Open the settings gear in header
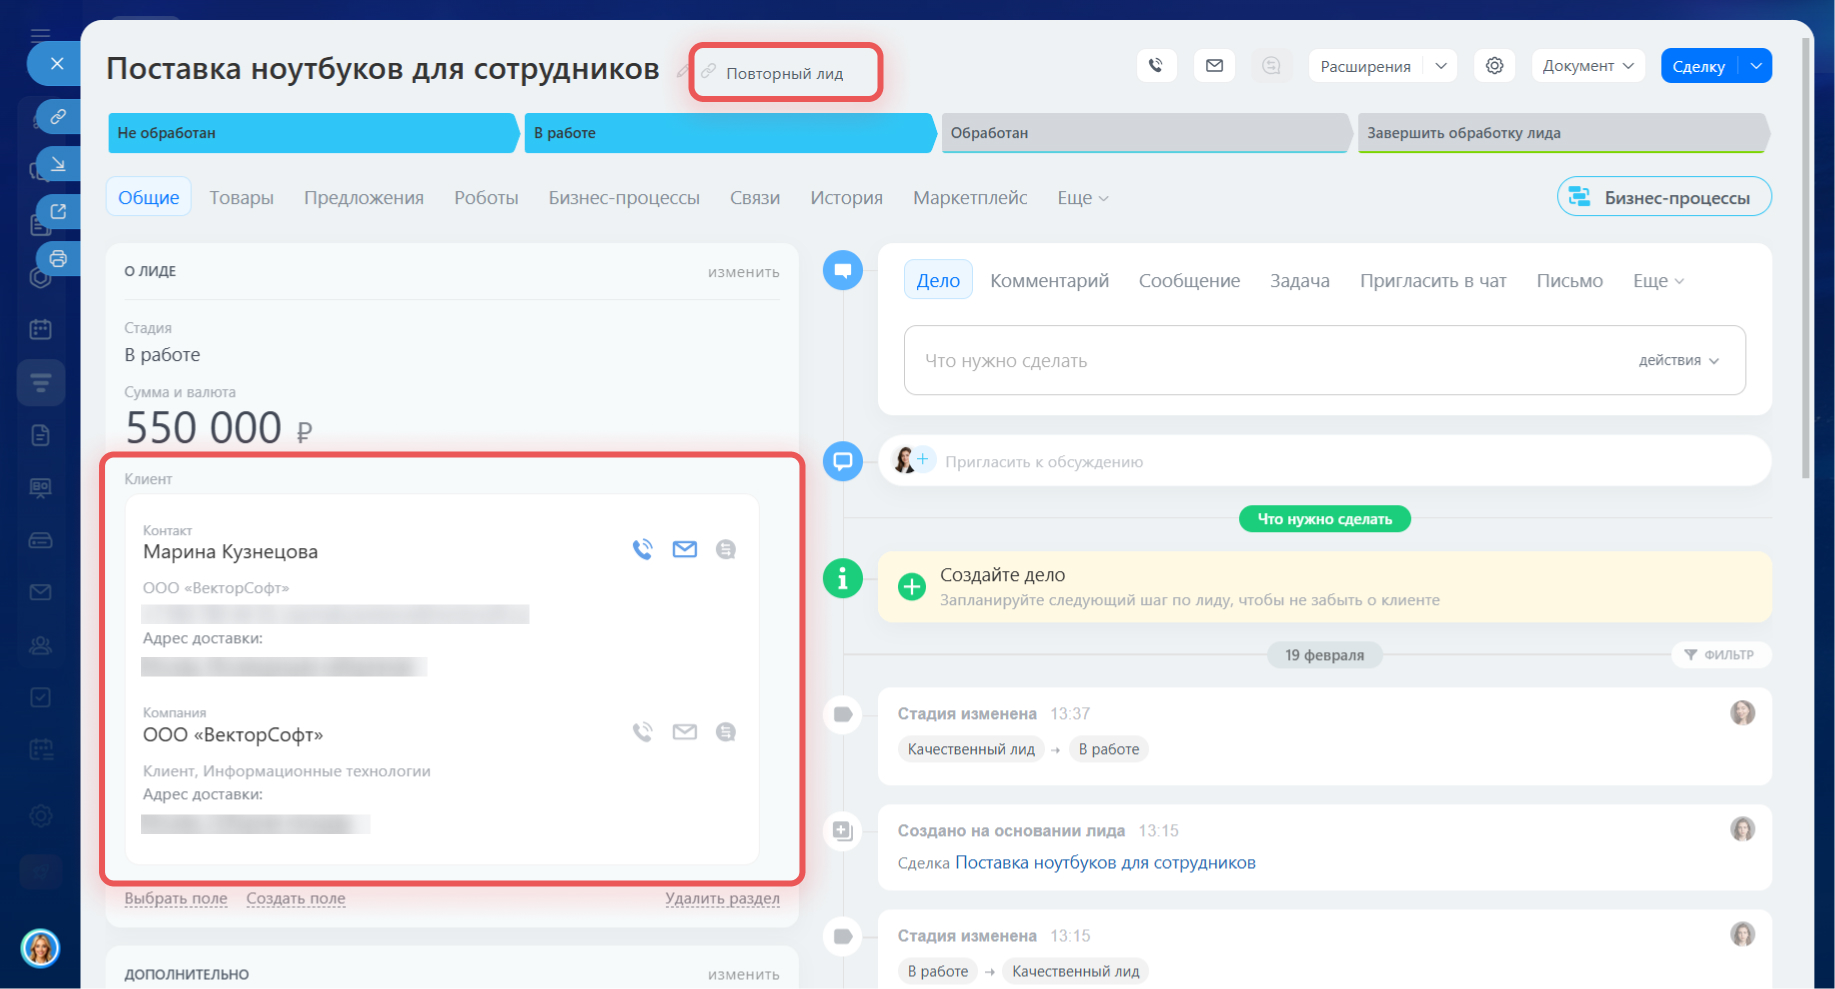 pyautogui.click(x=1494, y=66)
